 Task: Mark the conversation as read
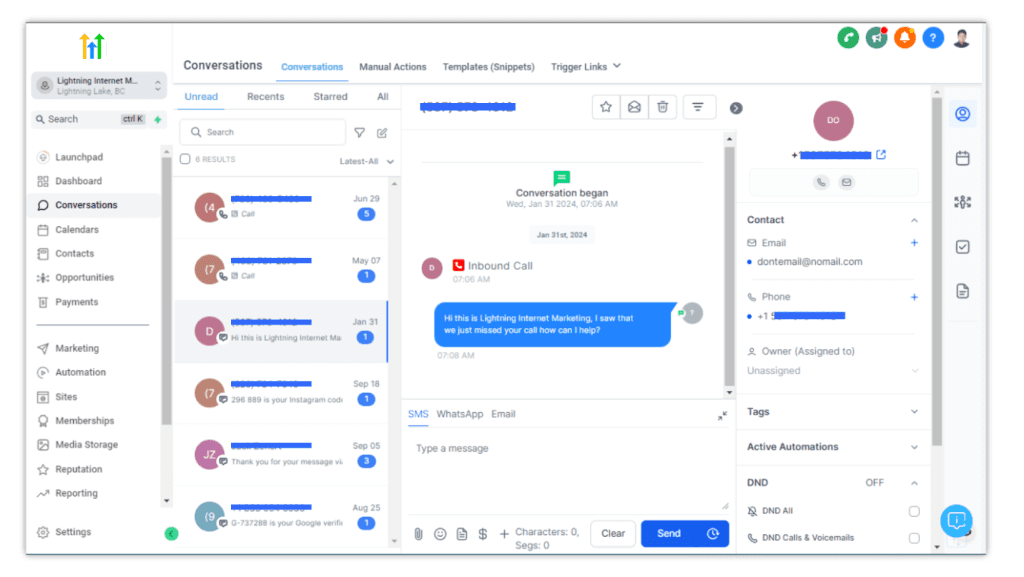[634, 107]
